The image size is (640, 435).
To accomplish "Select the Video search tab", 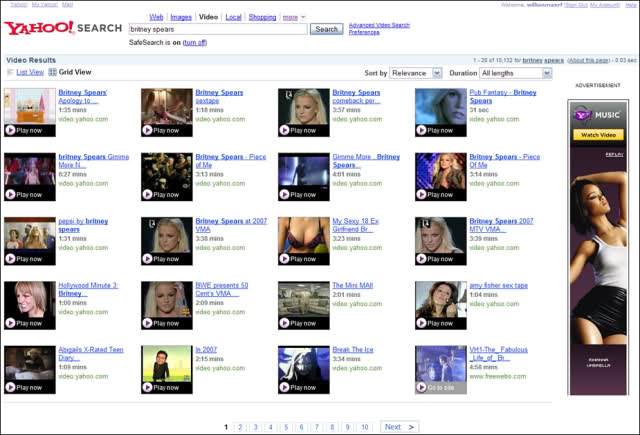I will click(x=208, y=17).
